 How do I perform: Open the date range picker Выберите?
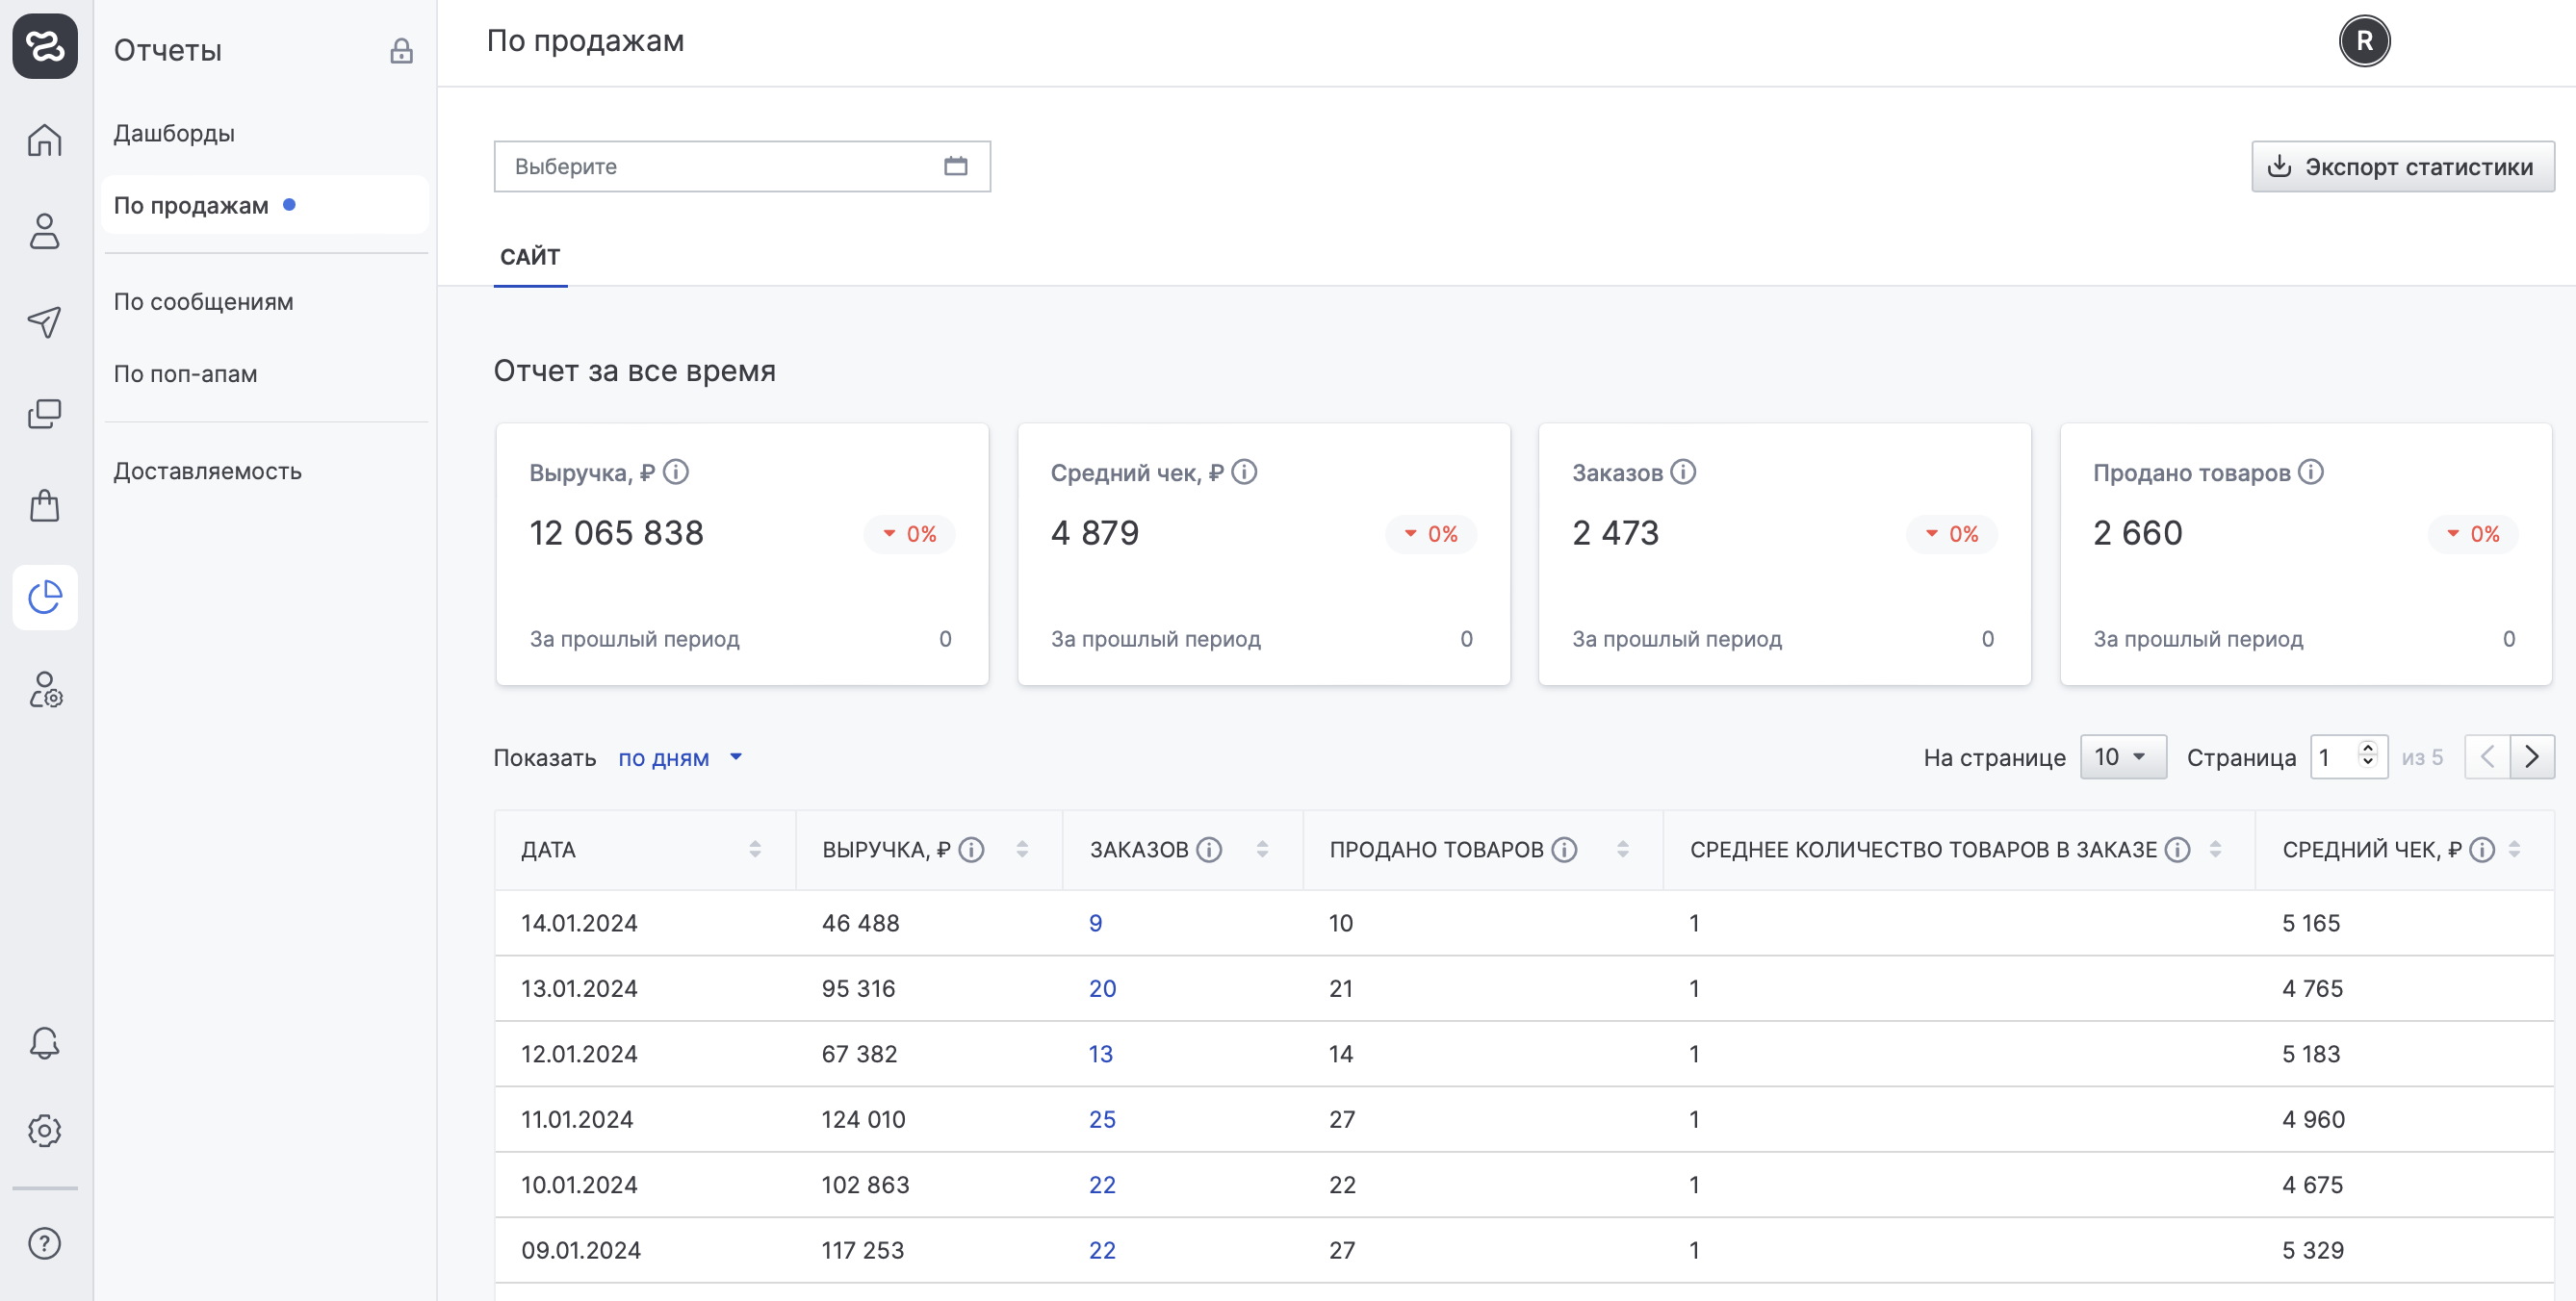click(x=741, y=166)
